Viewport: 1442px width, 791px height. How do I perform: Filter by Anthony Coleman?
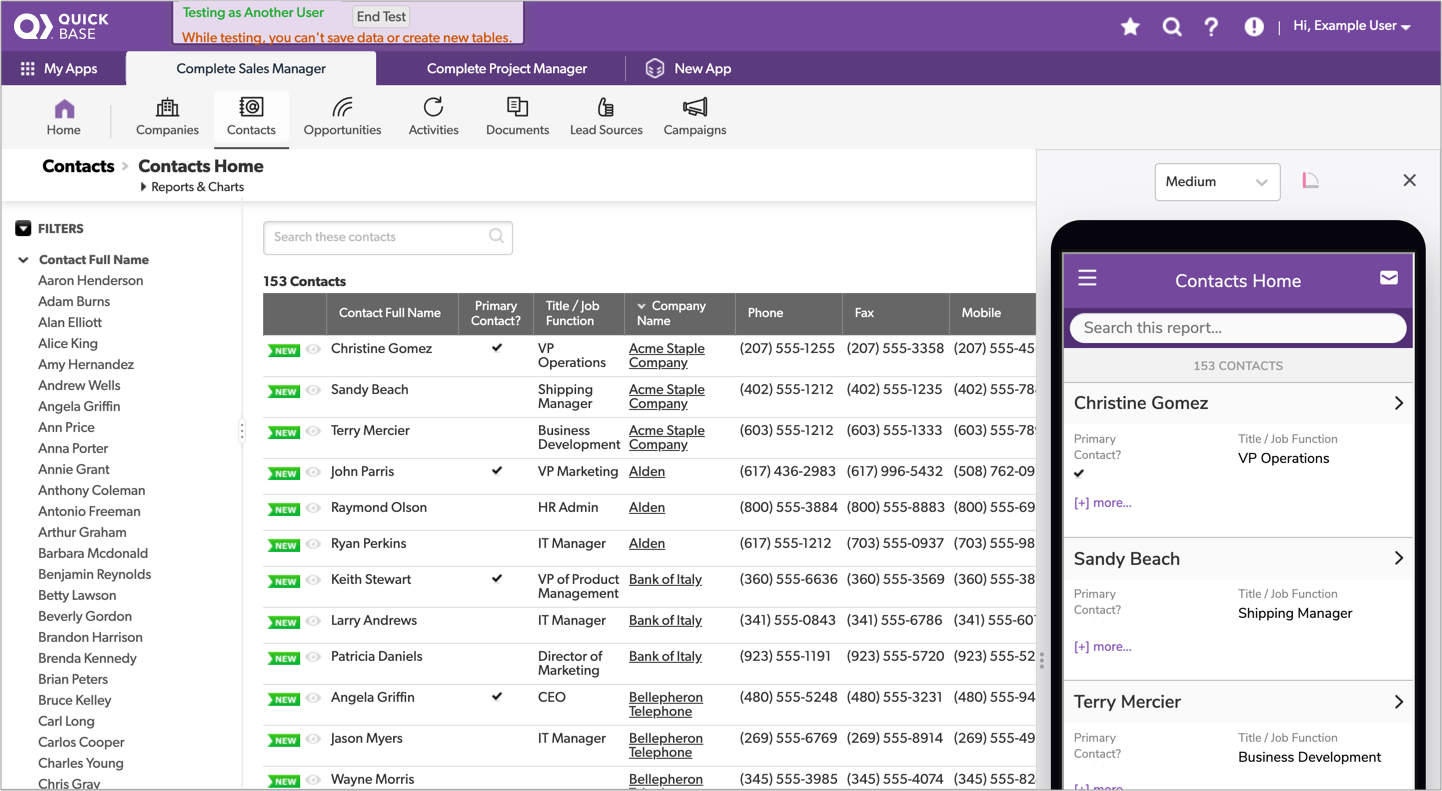92,491
